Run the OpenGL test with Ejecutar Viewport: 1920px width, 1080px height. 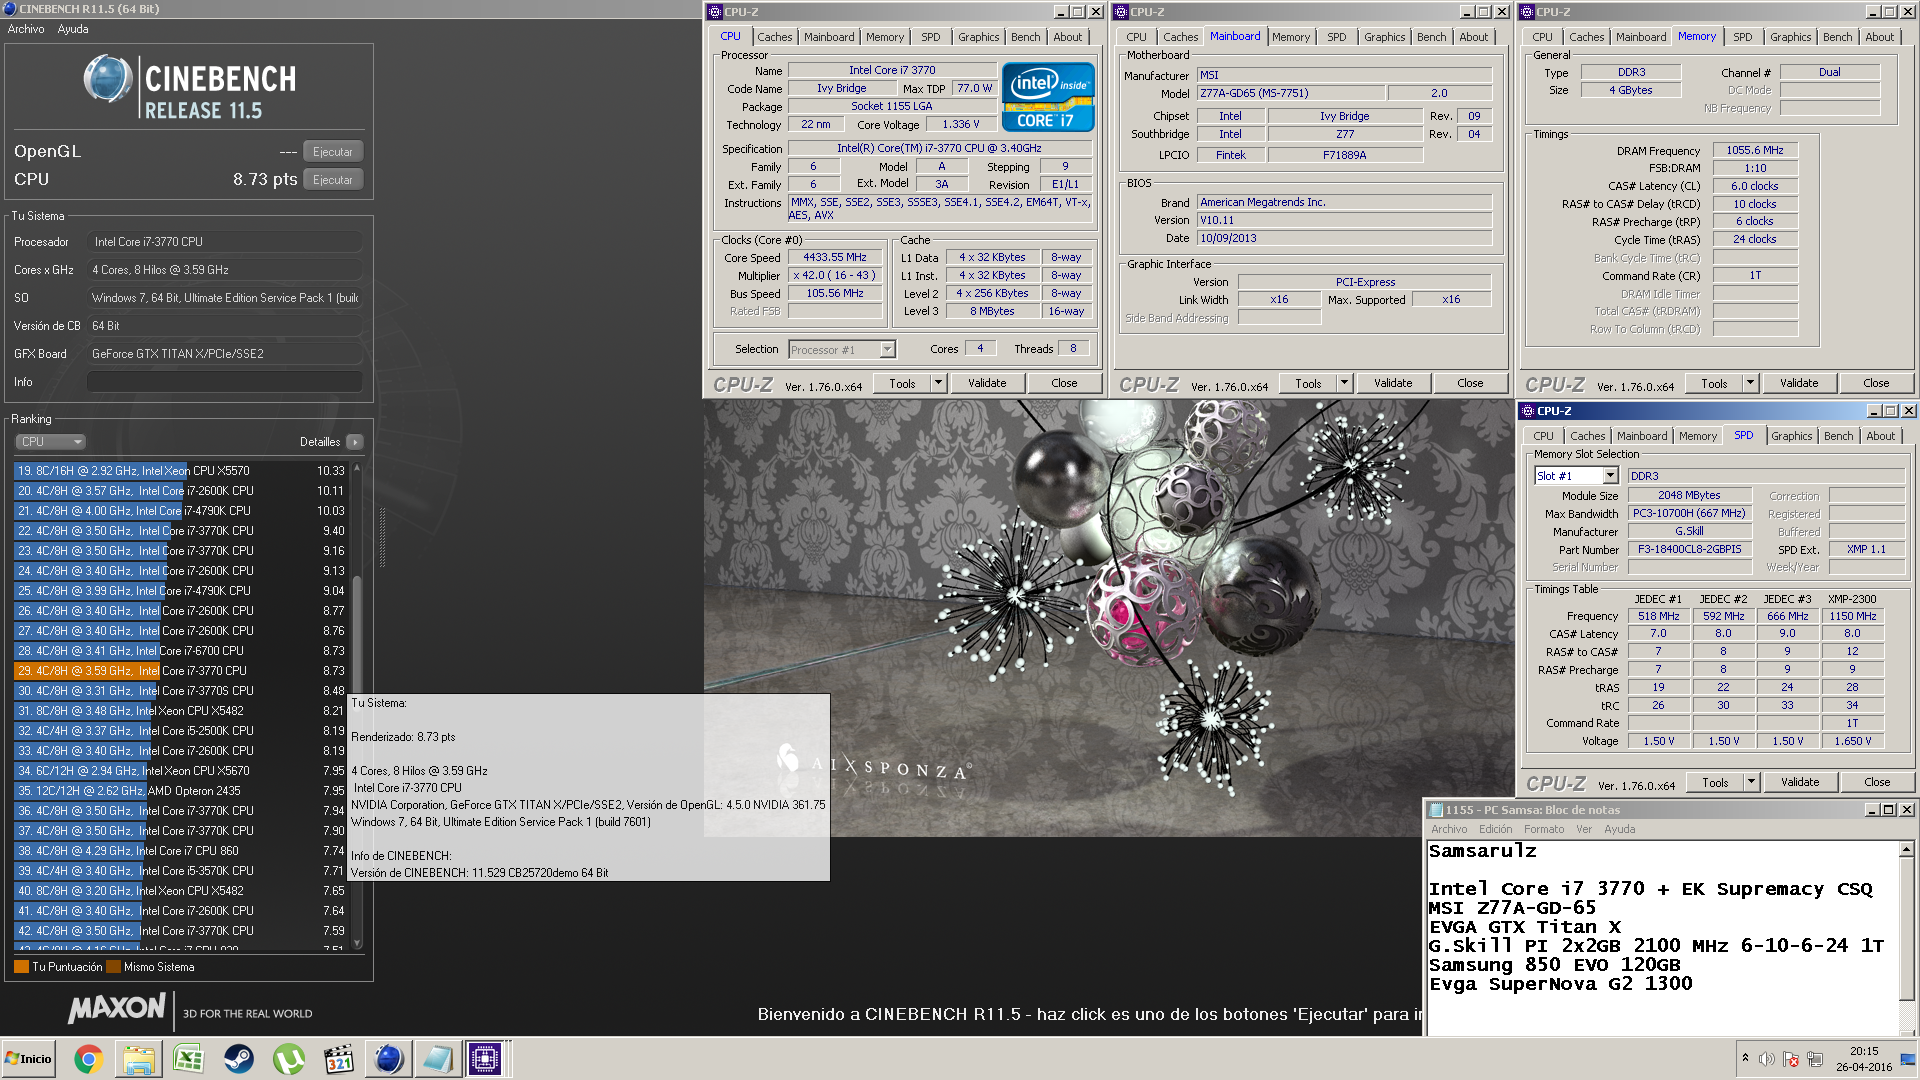[x=333, y=152]
